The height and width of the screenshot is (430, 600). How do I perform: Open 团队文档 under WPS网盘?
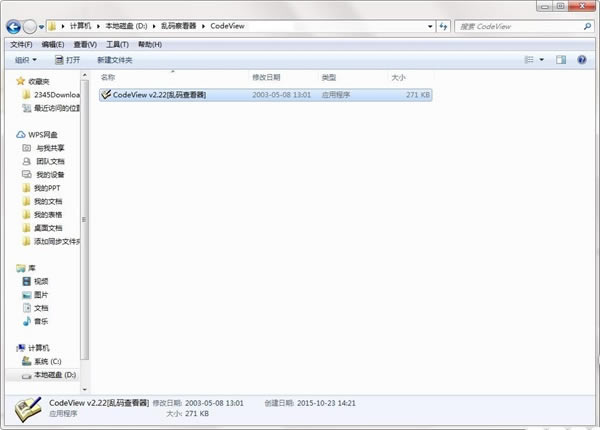[x=43, y=161]
